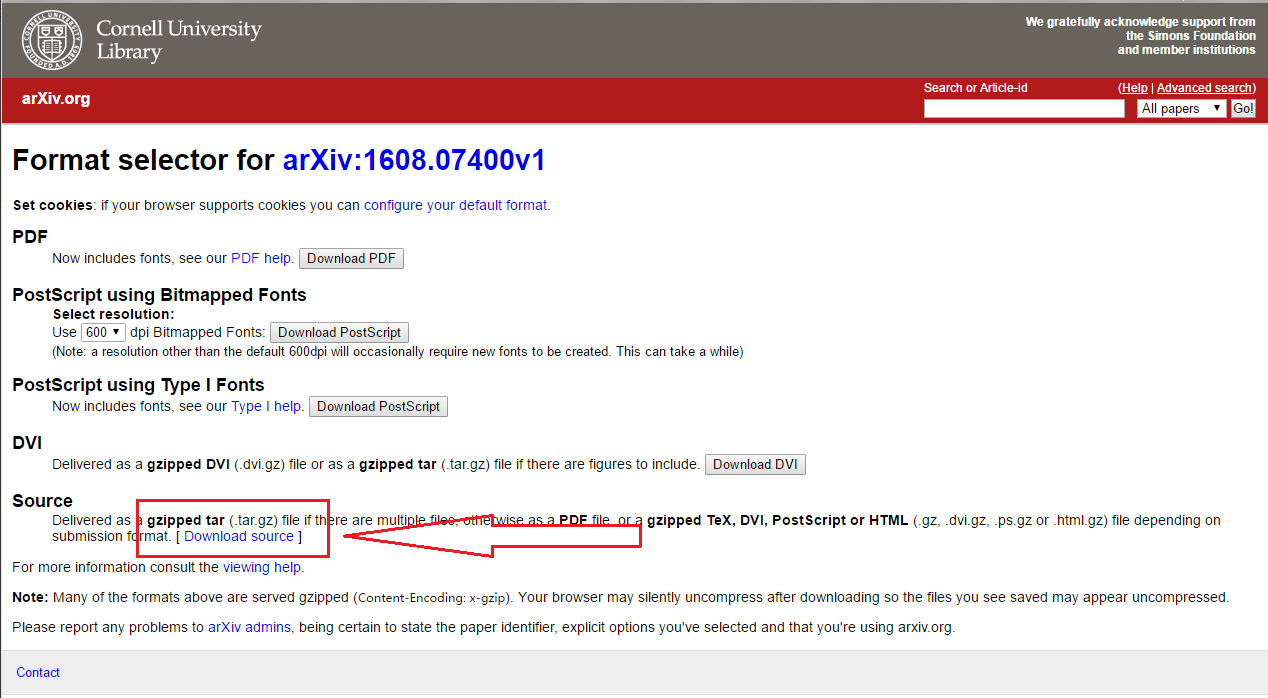
Task: Click the Cornell University seal logo
Action: coord(52,40)
